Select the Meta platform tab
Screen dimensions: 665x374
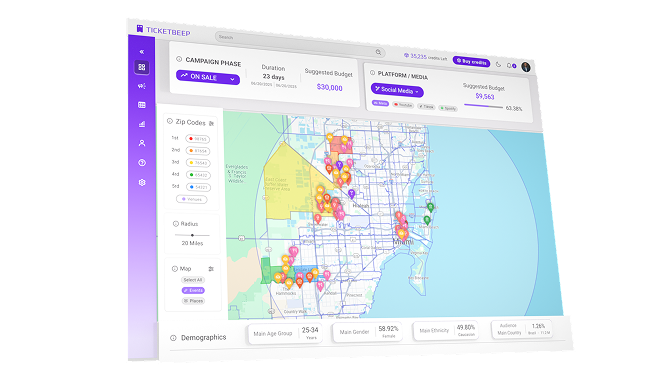[380, 103]
